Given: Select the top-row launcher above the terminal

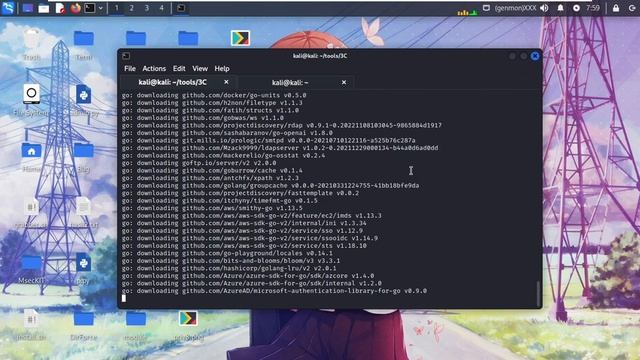Looking at the screenshot, I should pos(240,38).
